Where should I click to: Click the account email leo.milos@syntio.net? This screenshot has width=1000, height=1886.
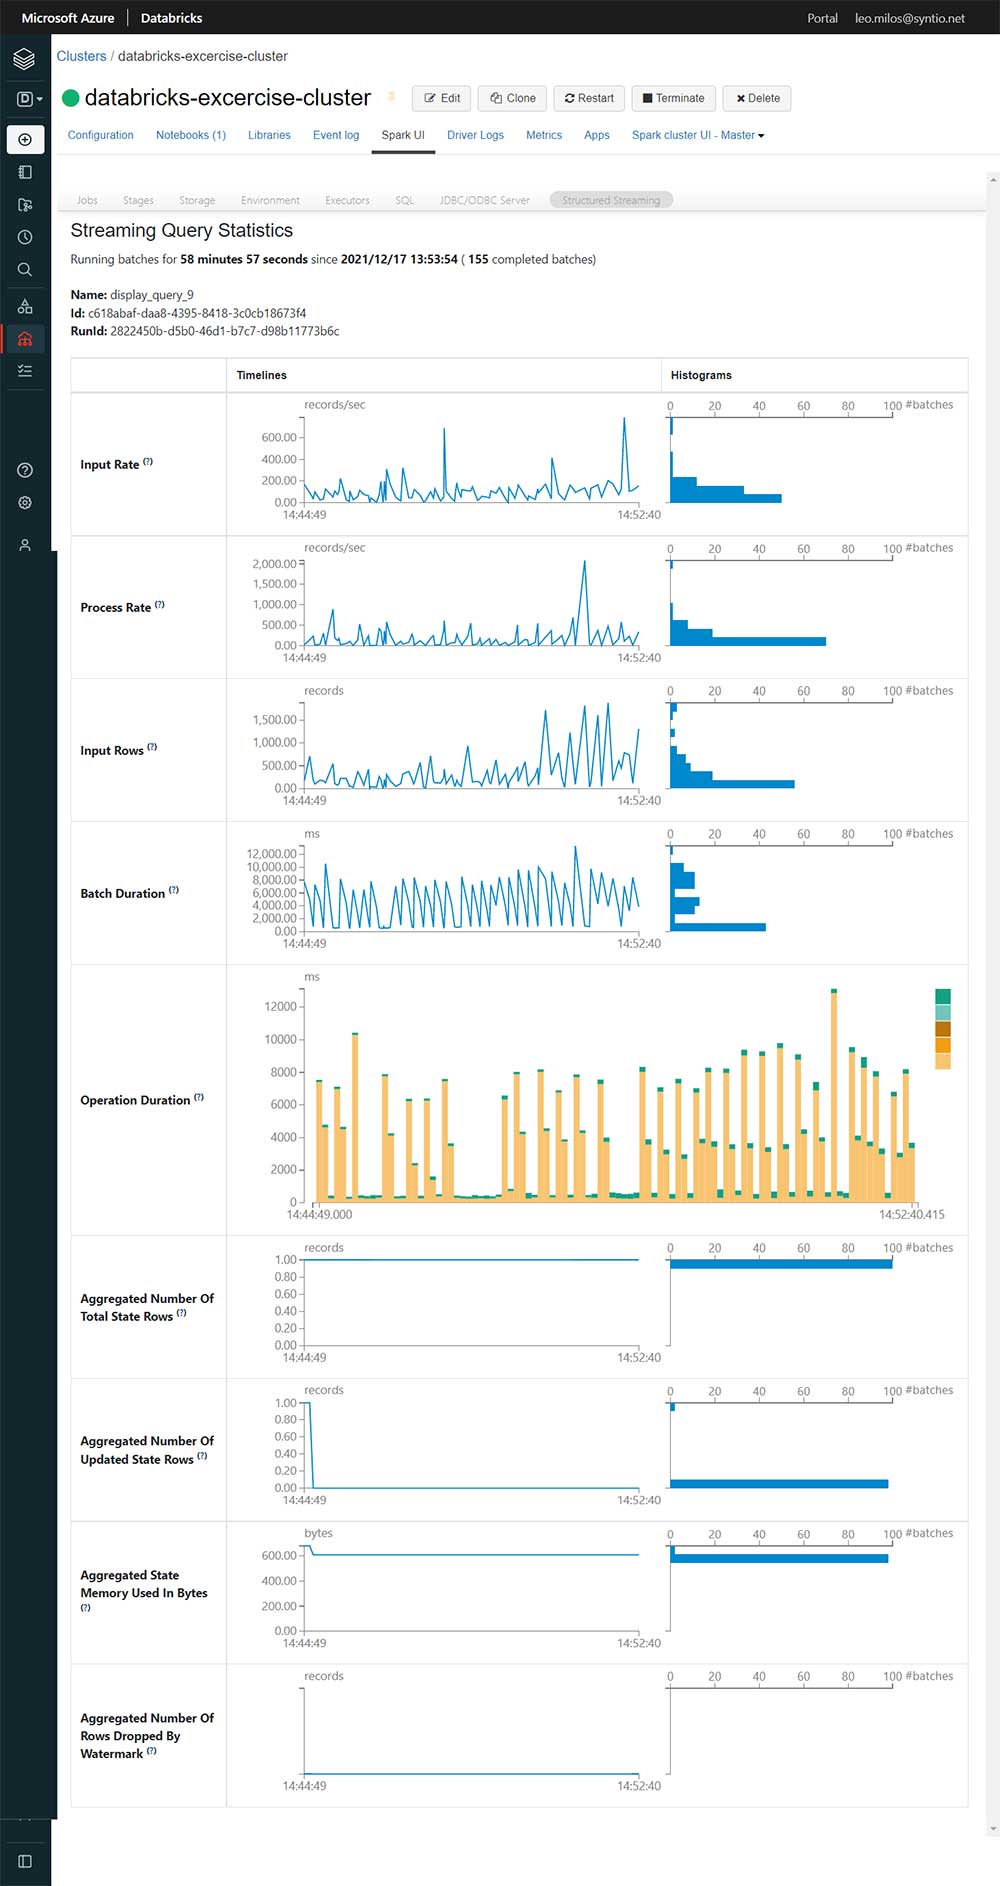coord(909,18)
